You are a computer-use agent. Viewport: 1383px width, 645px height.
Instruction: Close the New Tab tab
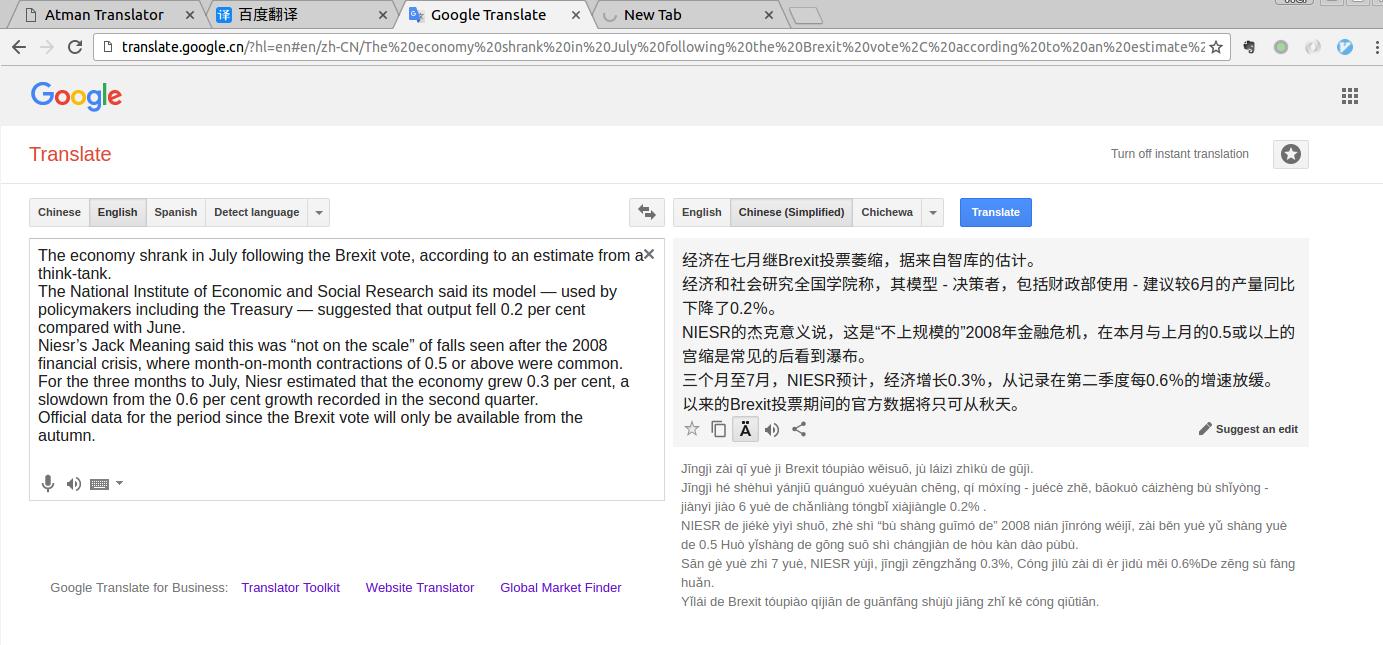[x=768, y=15]
